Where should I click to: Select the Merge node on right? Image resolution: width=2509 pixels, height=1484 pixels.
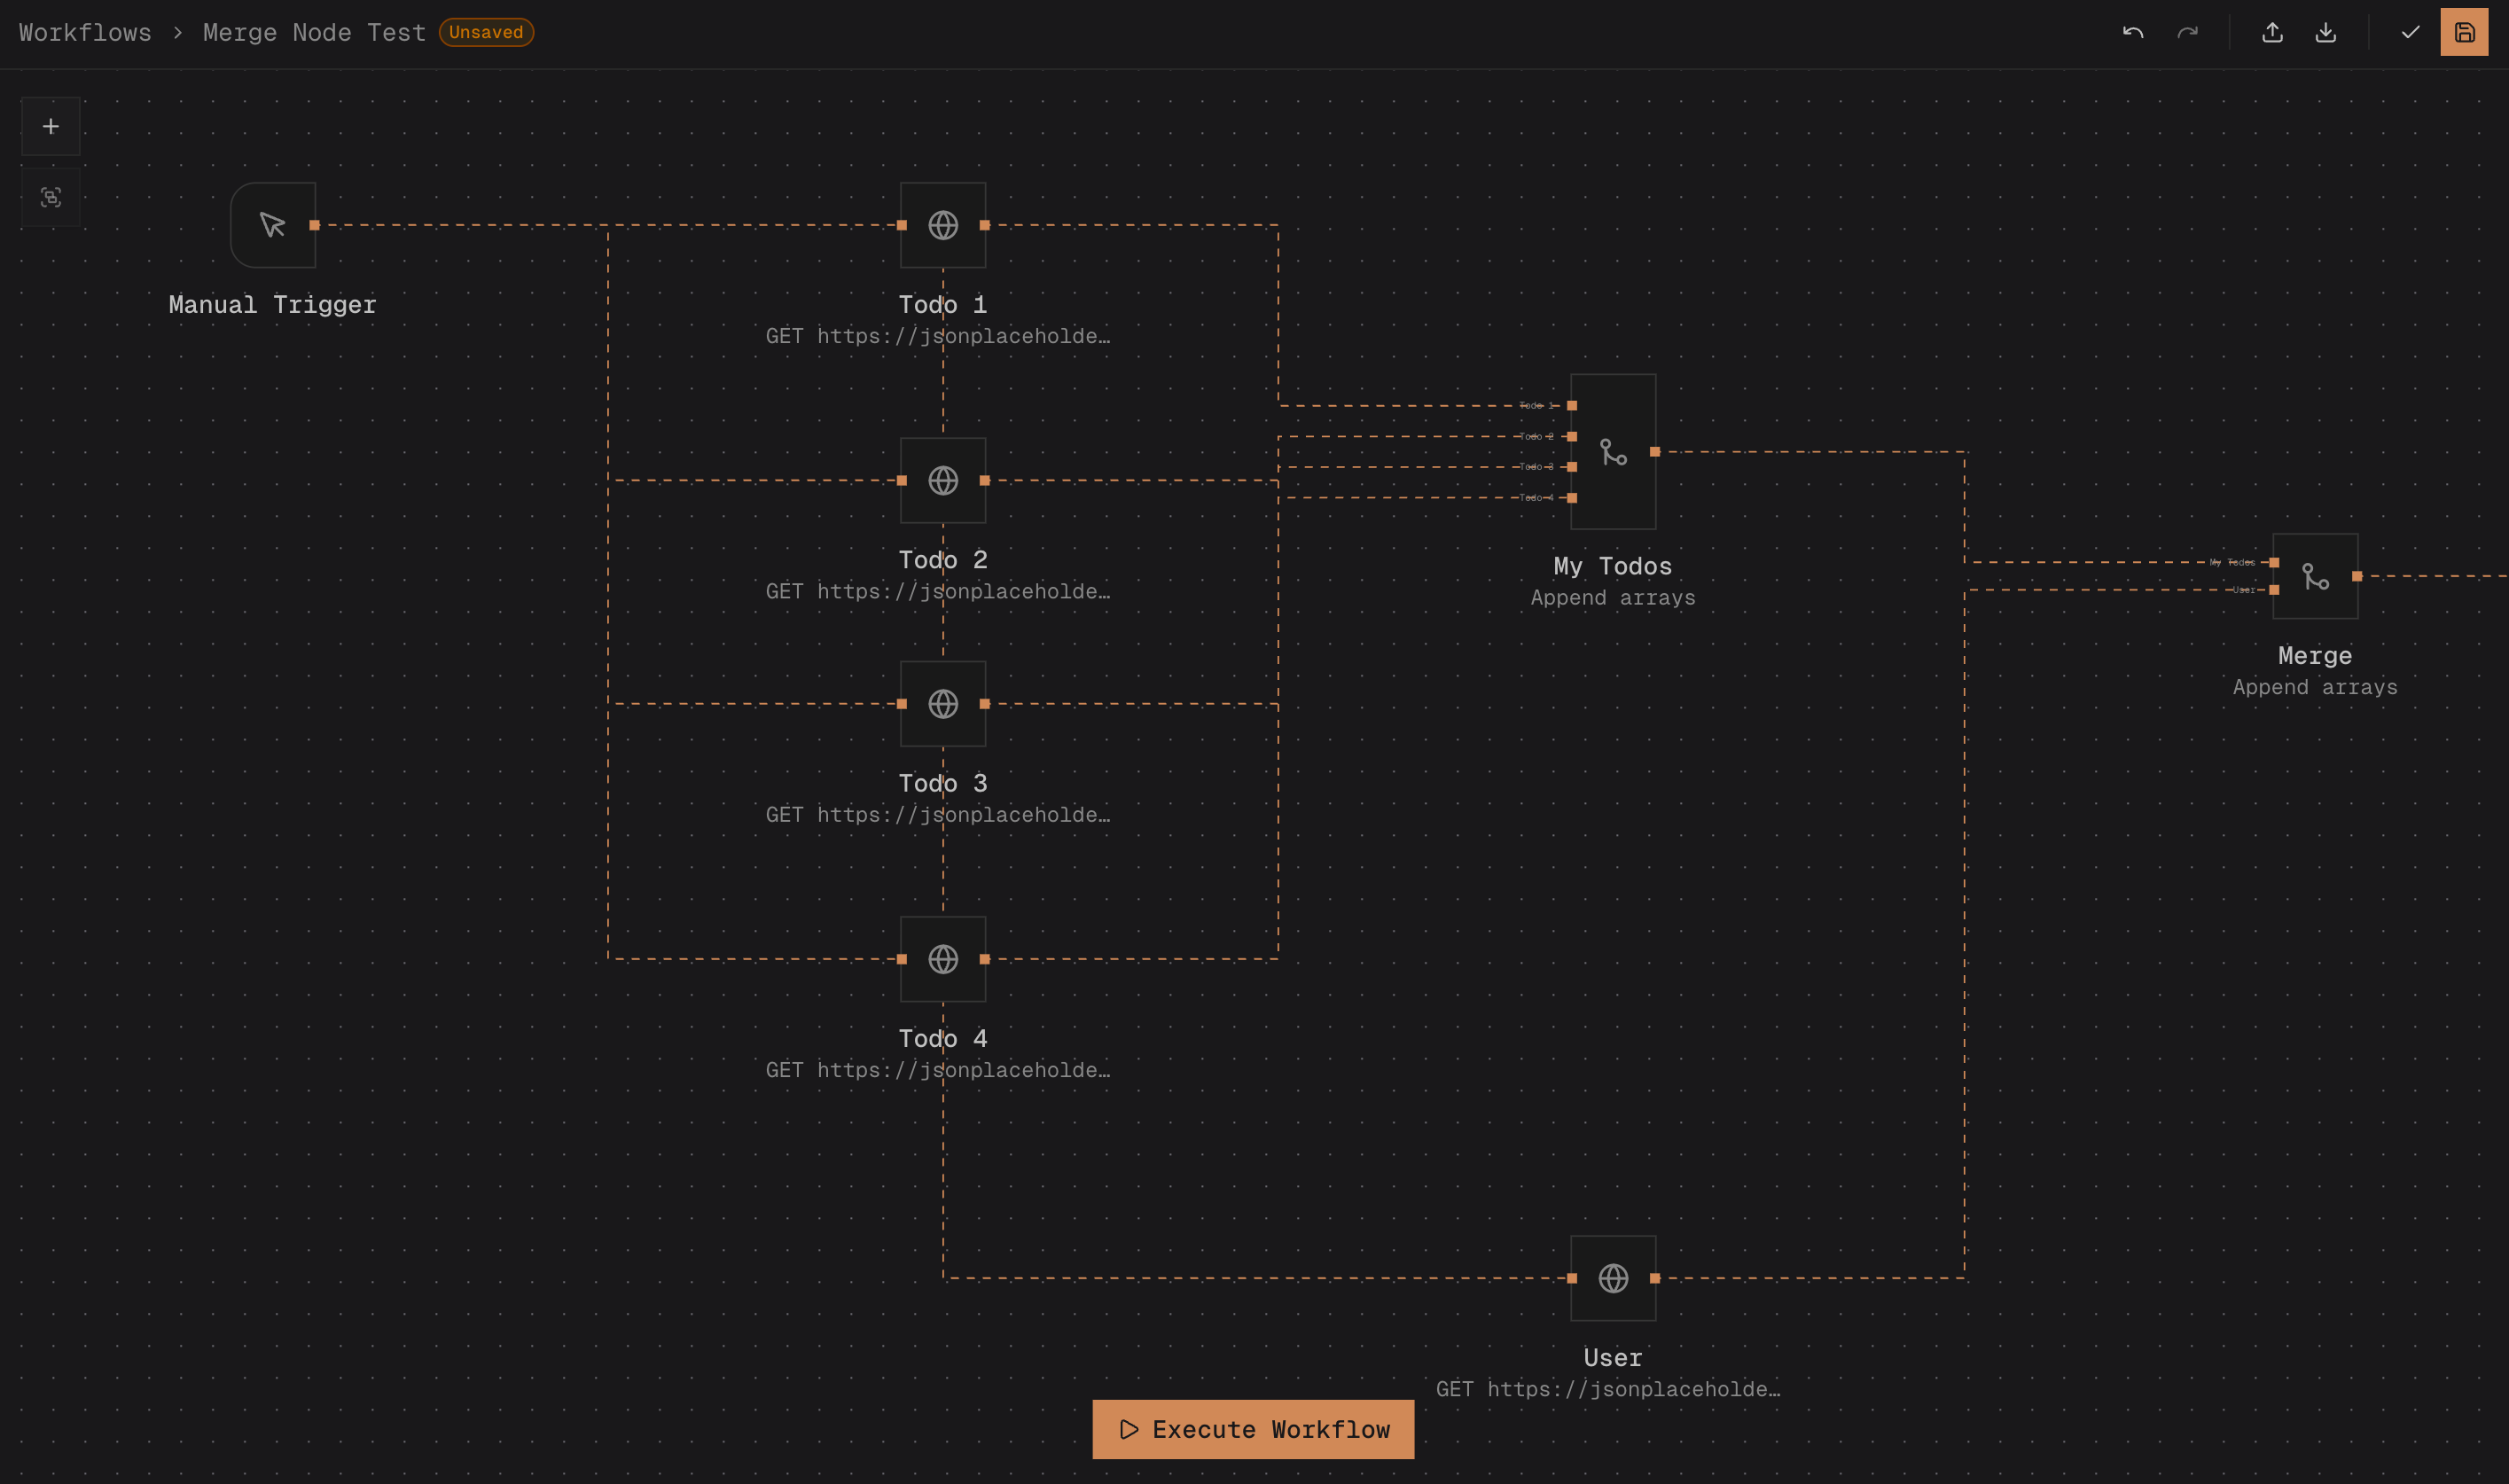2314,576
